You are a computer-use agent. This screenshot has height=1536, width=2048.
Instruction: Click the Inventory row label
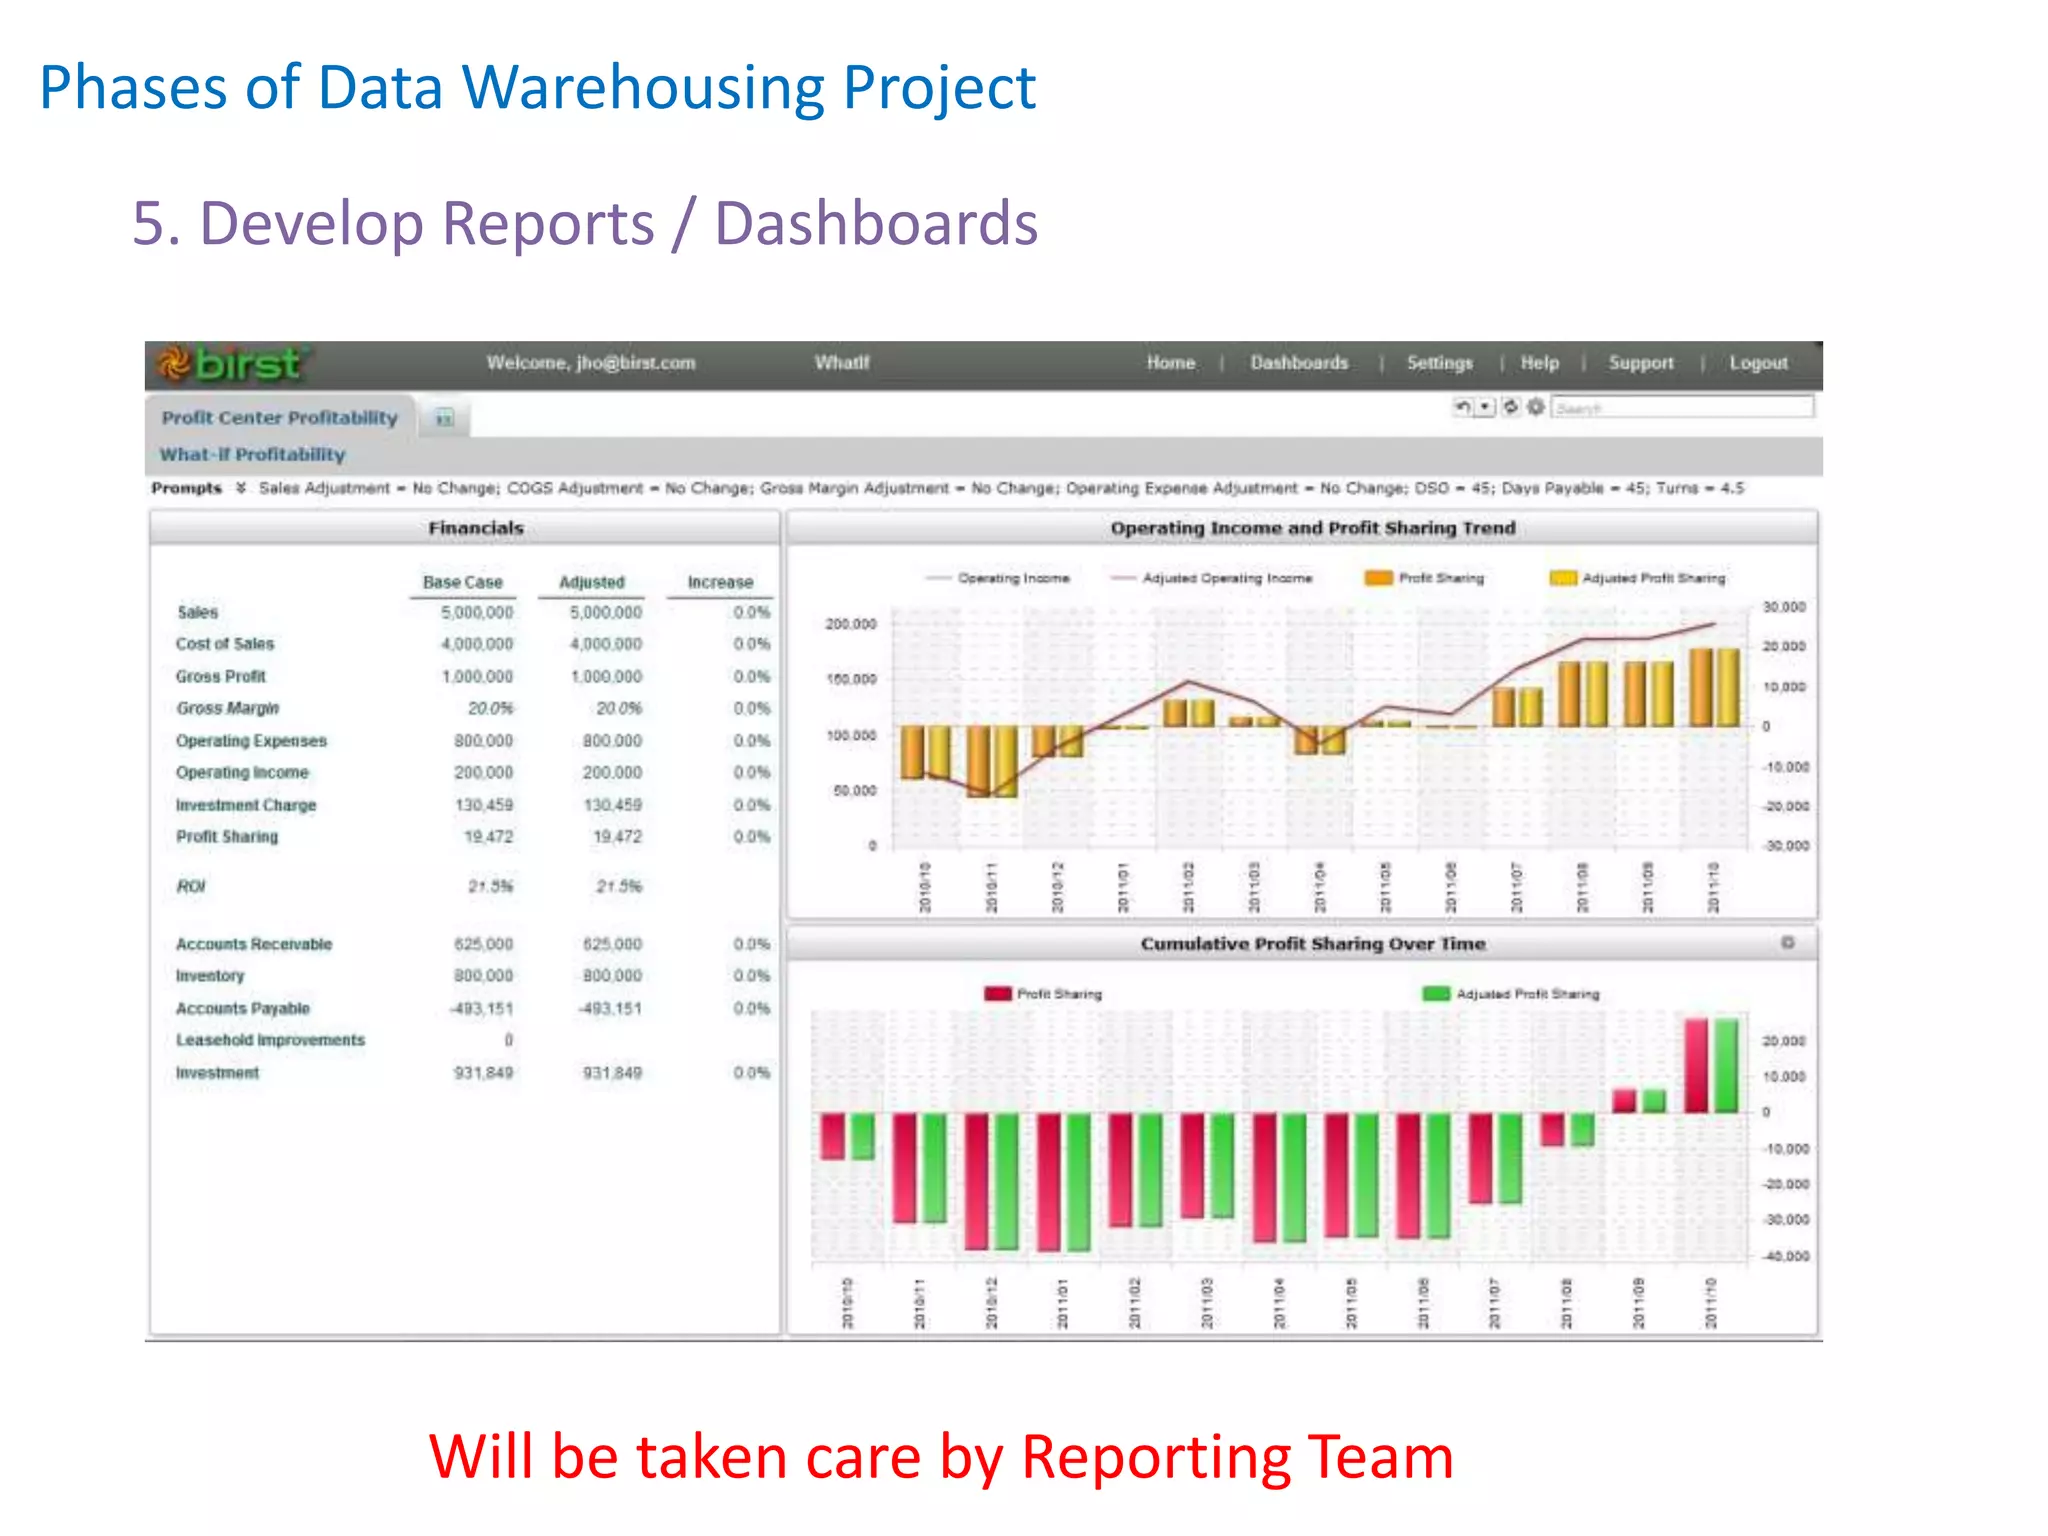pyautogui.click(x=209, y=976)
